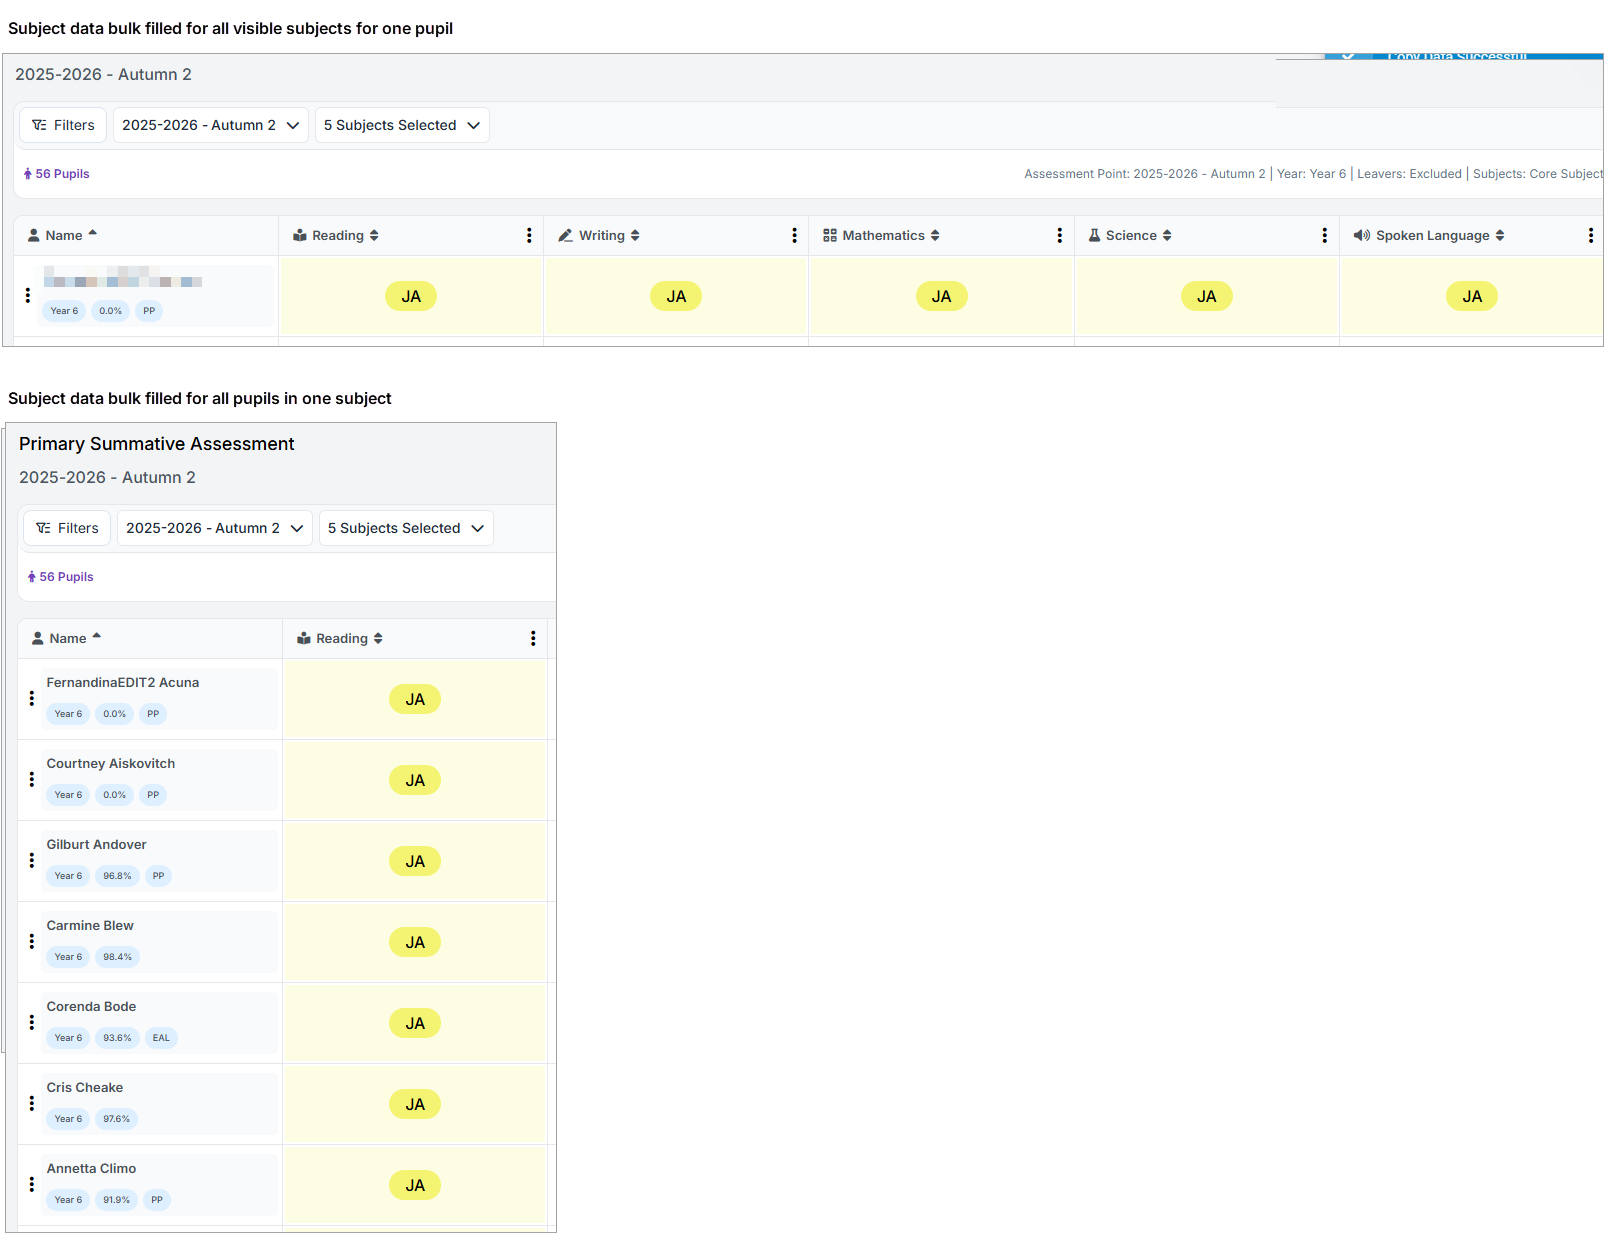This screenshot has width=1607, height=1233.
Task: Open row menu for Courtney Aiskovitch
Action: [32, 779]
